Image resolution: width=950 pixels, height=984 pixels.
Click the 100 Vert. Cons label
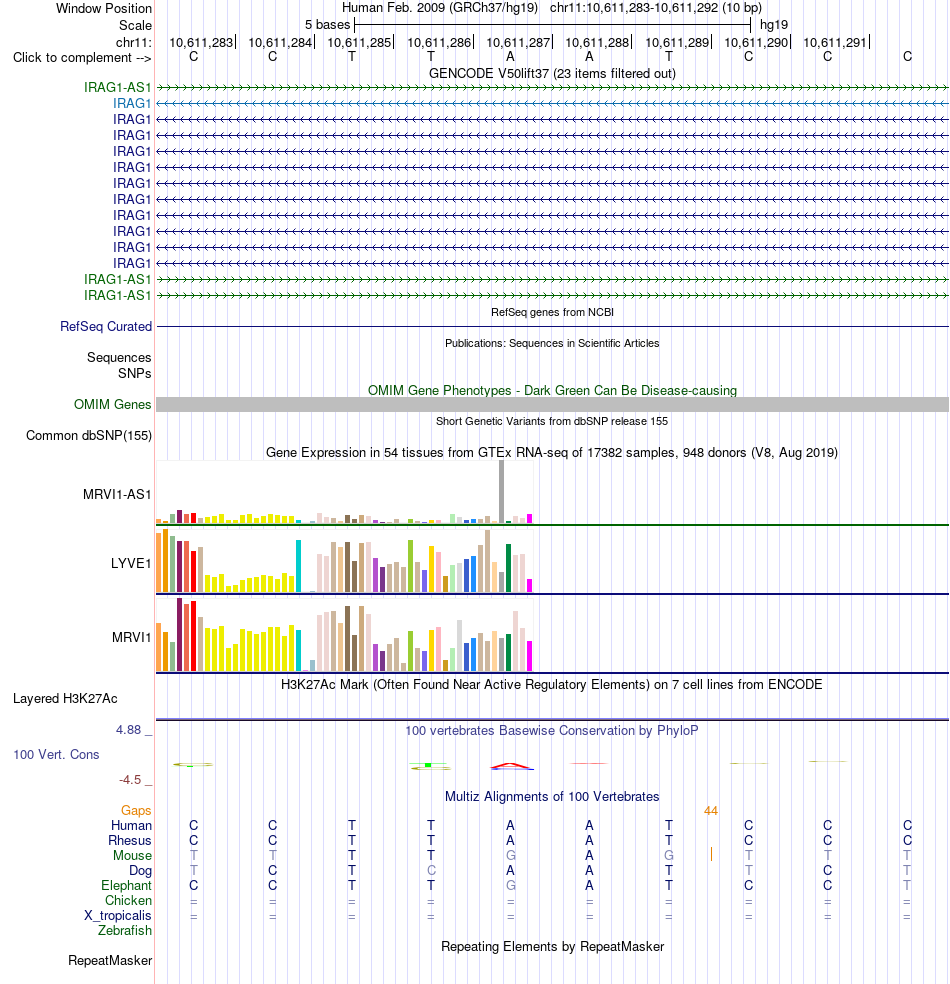tap(56, 755)
